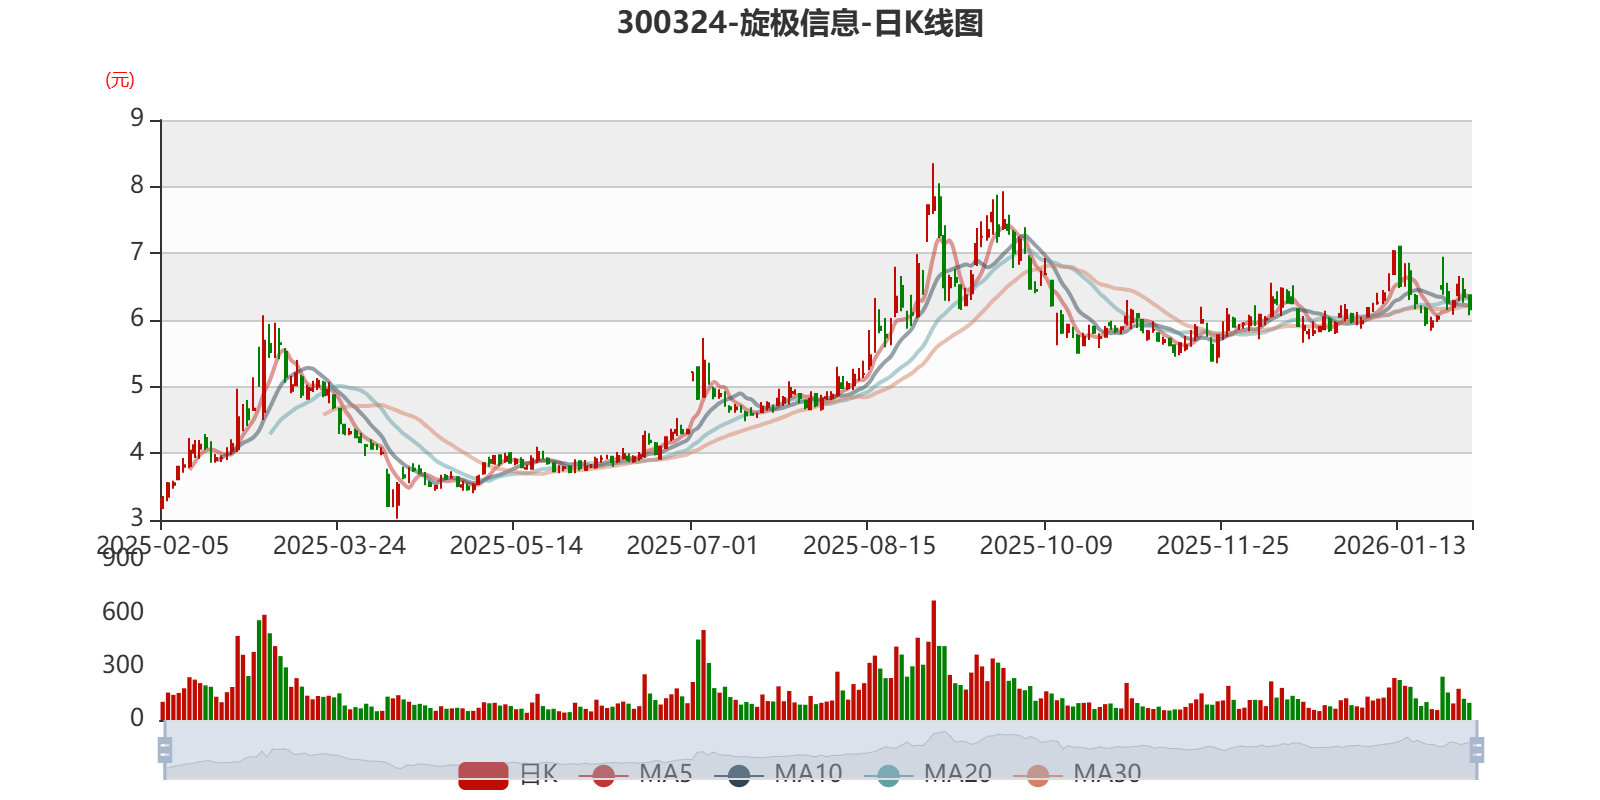Click the (元) unit label
The image size is (1600, 800).
pyautogui.click(x=120, y=80)
